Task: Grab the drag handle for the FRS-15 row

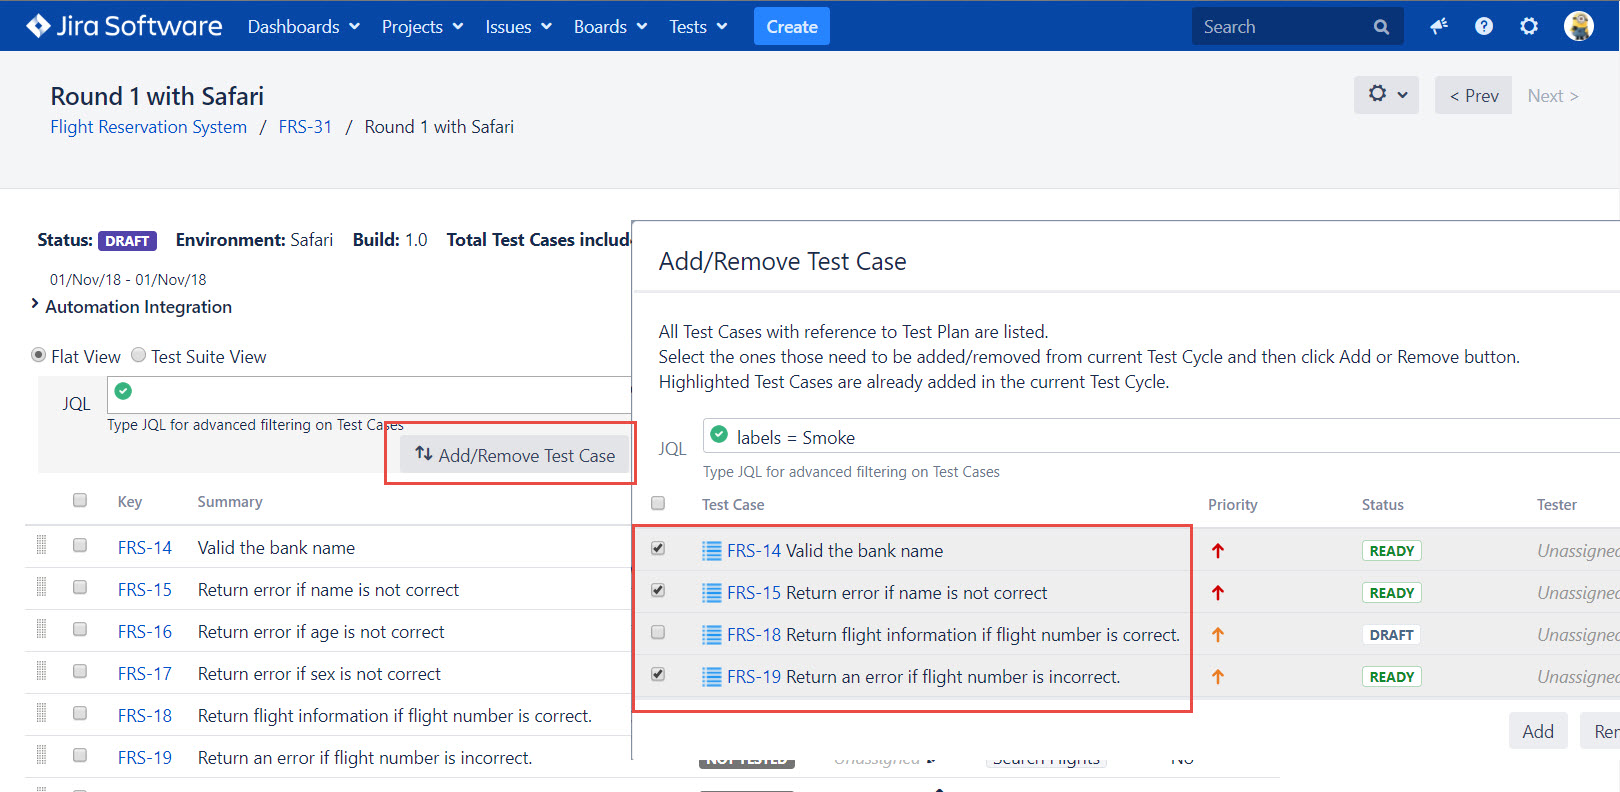Action: (x=41, y=587)
